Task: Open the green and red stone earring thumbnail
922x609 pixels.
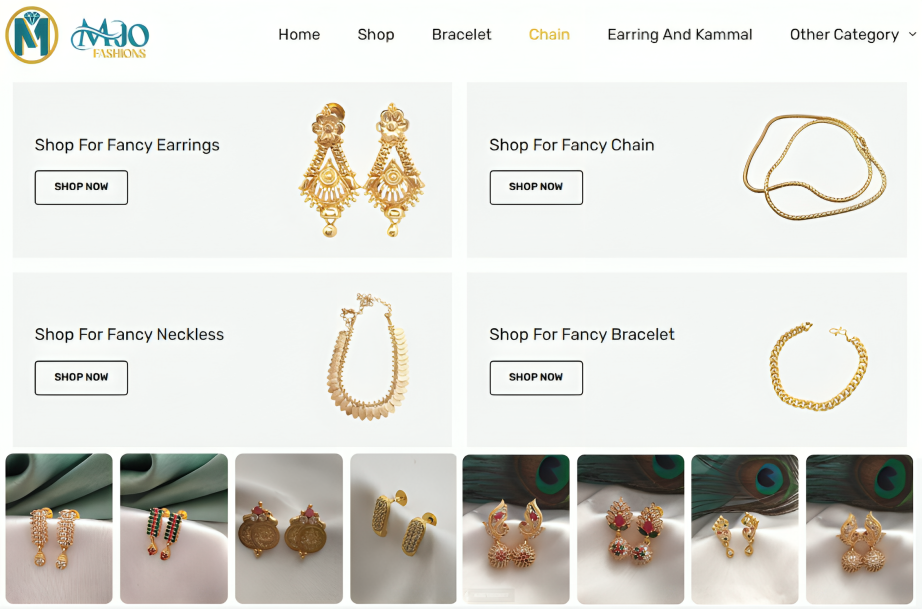Action: 174,528
